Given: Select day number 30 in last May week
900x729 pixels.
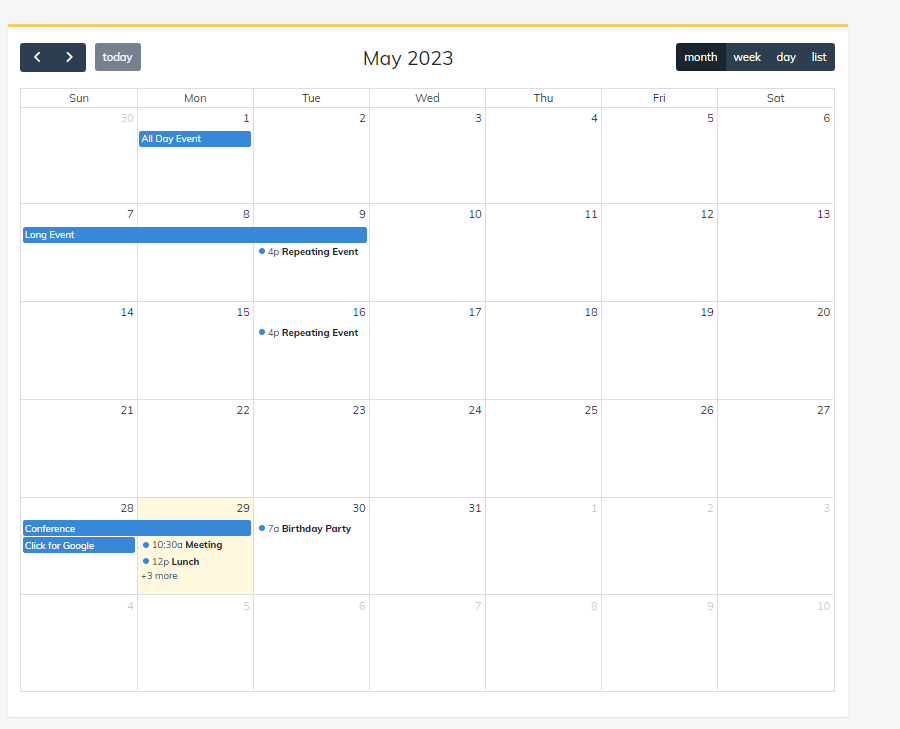Looking at the screenshot, I should pyautogui.click(x=359, y=508).
